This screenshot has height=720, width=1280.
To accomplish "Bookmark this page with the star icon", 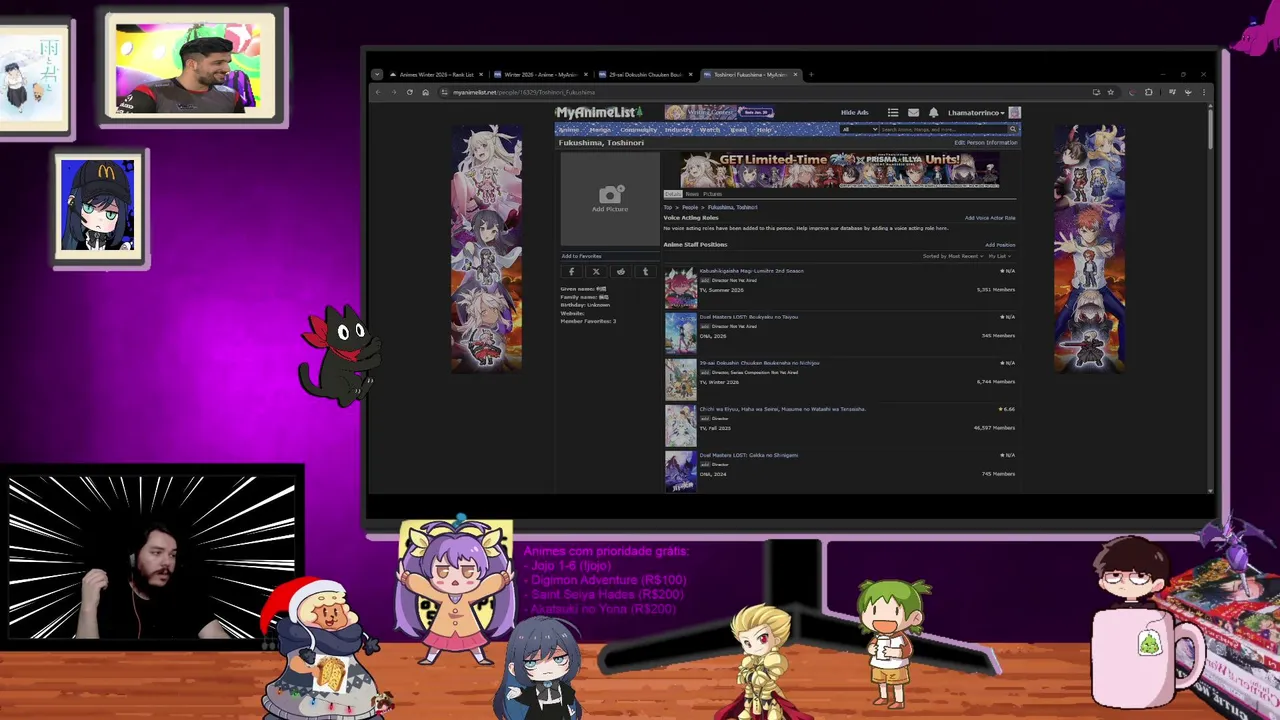I will (x=1110, y=92).
